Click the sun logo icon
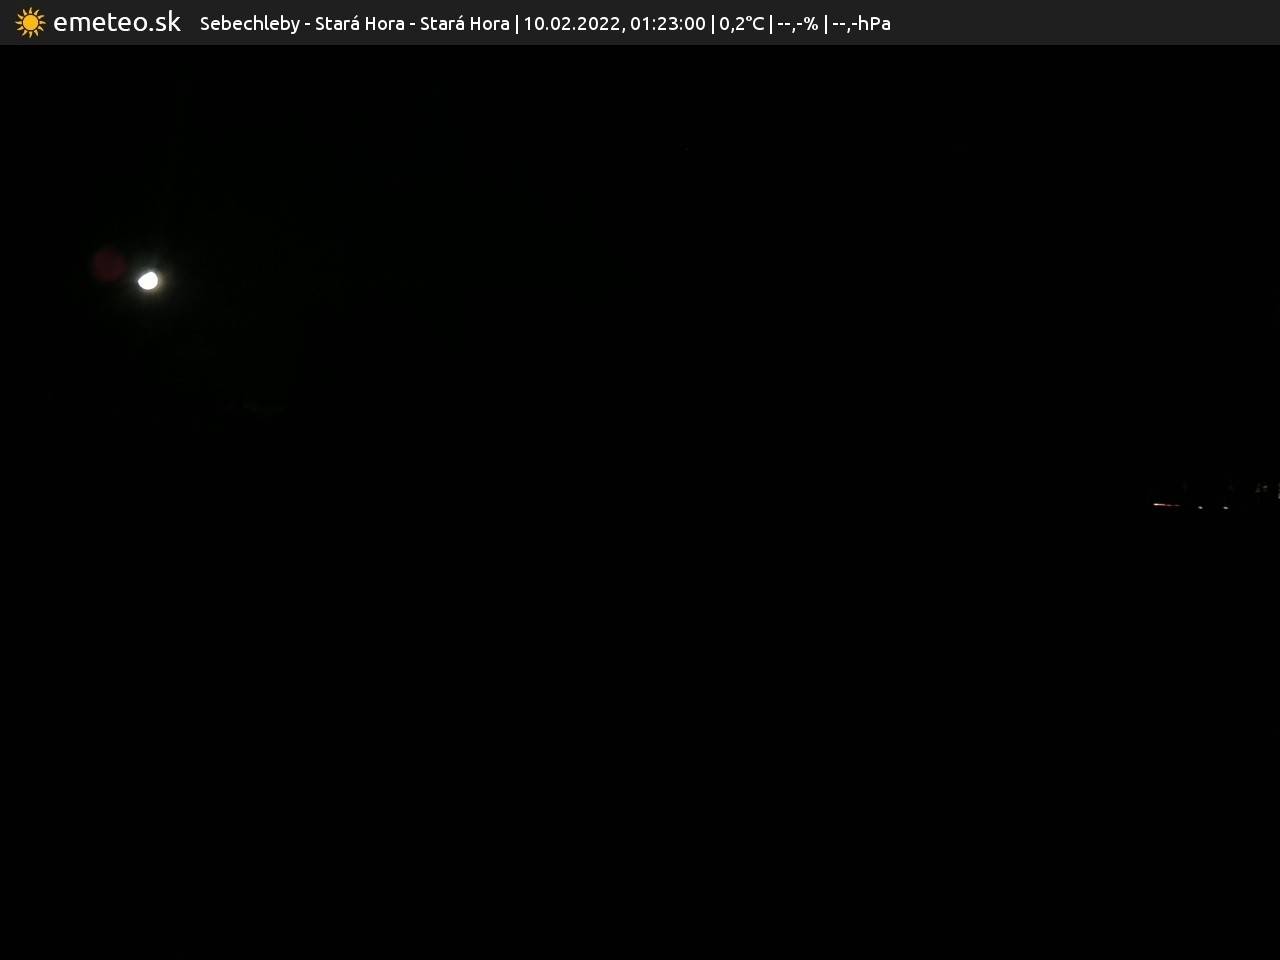 click(30, 23)
